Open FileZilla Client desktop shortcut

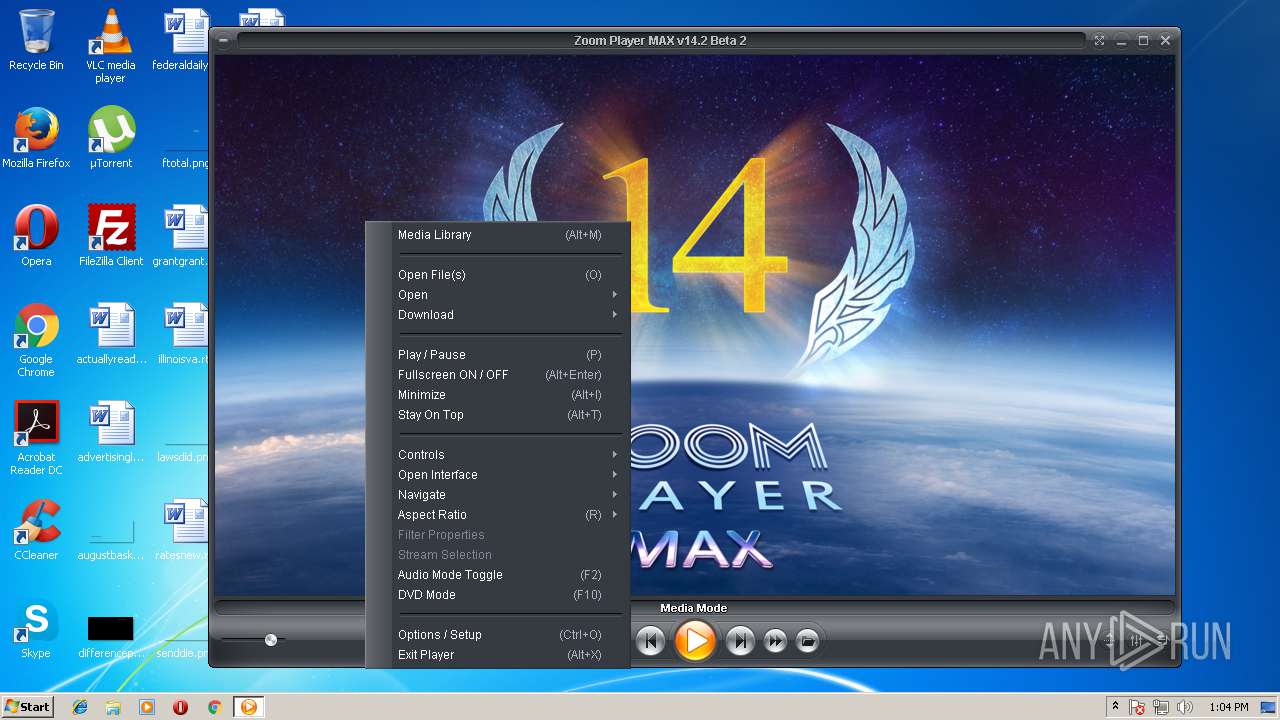pos(110,236)
